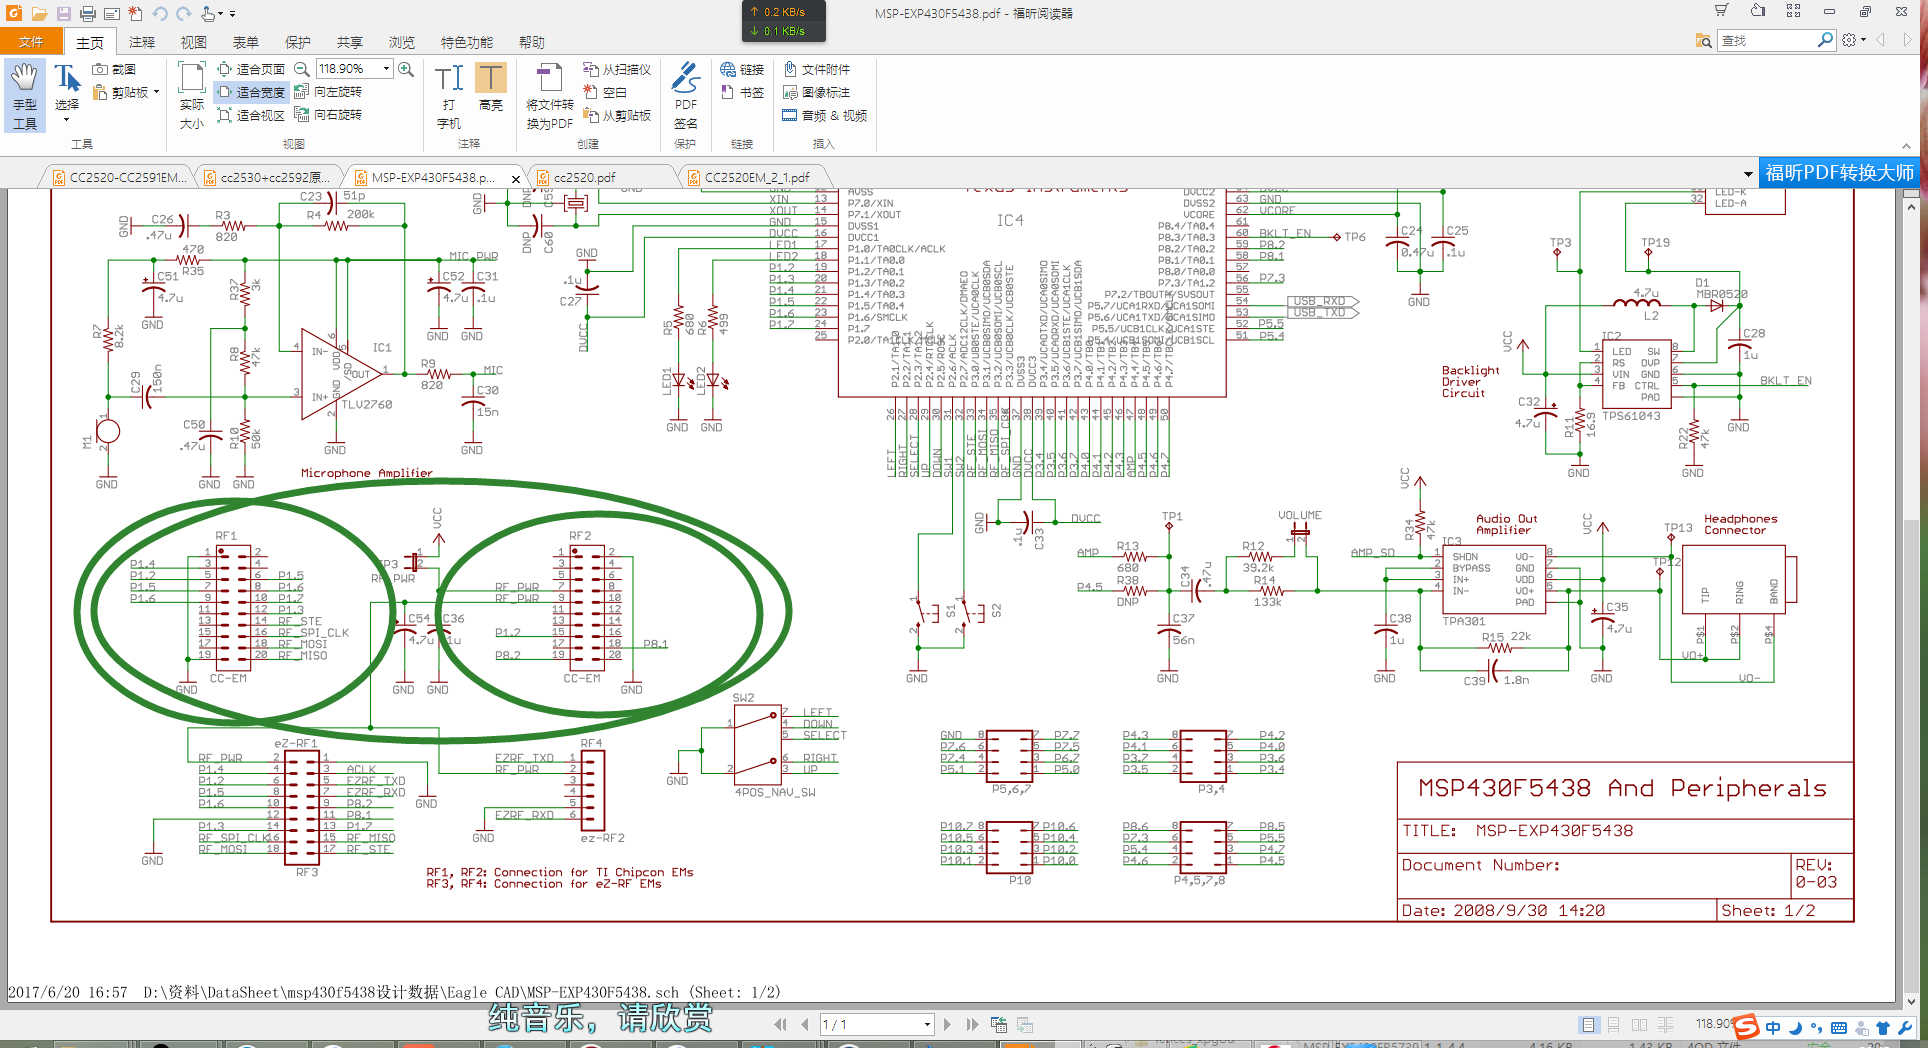Select the Hand tool
The height and width of the screenshot is (1048, 1928).
click(25, 95)
